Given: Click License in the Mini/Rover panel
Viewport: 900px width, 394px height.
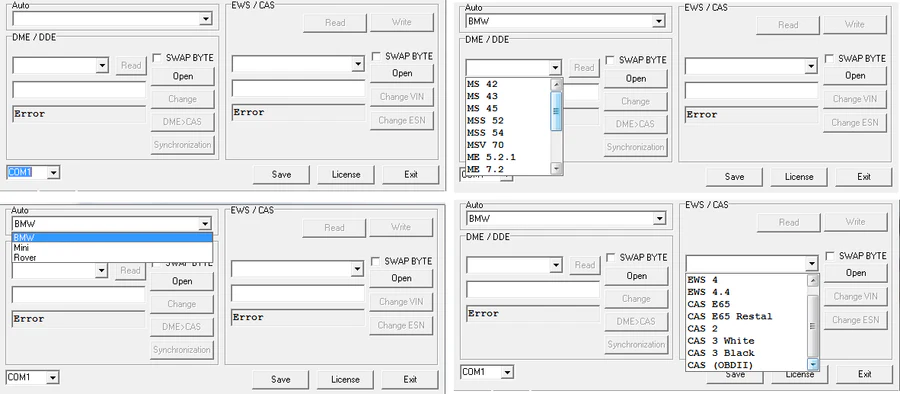Looking at the screenshot, I should coord(345,380).
